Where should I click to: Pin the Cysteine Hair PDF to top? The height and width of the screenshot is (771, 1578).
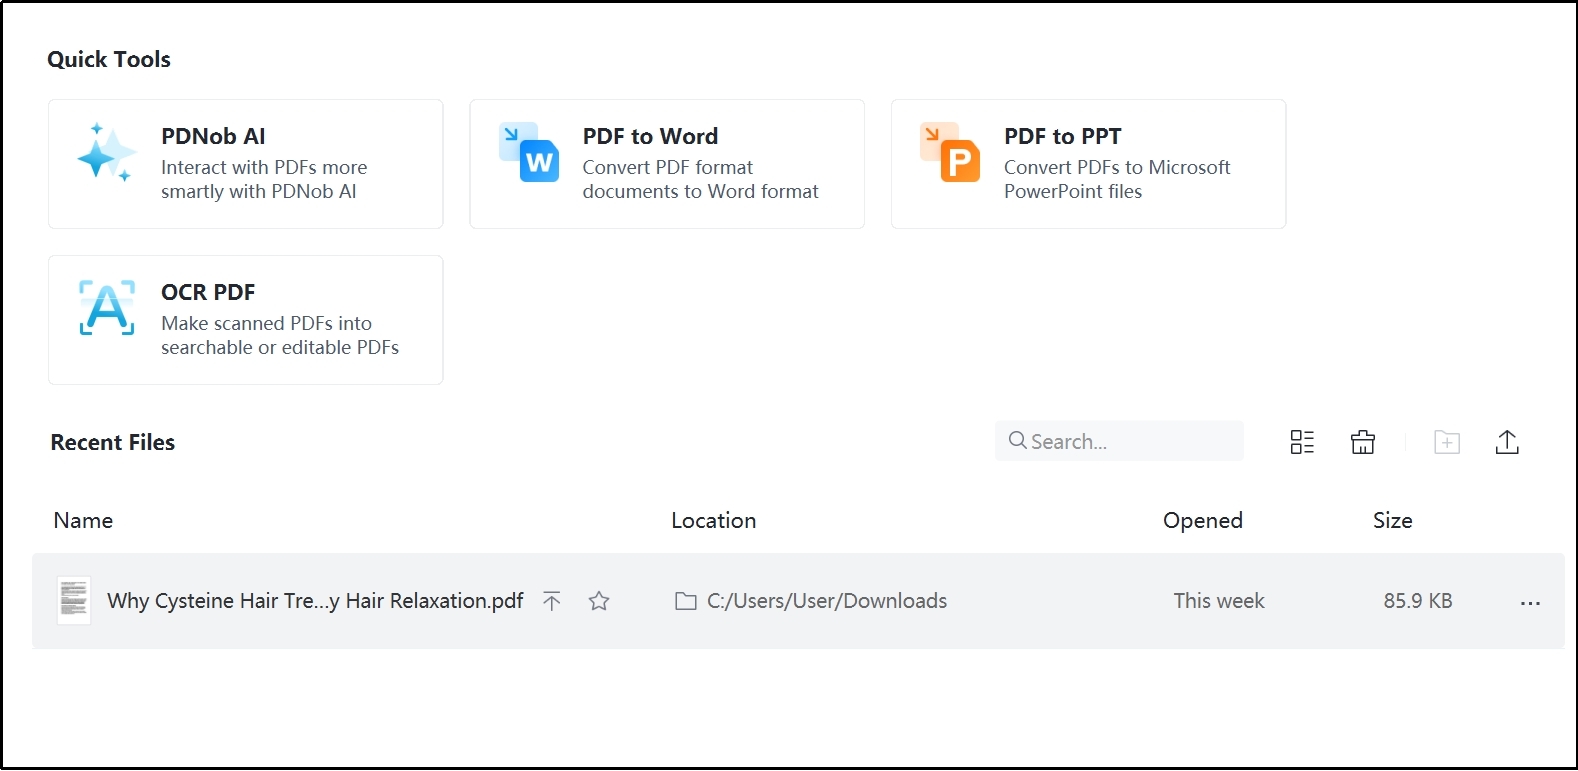coord(551,601)
